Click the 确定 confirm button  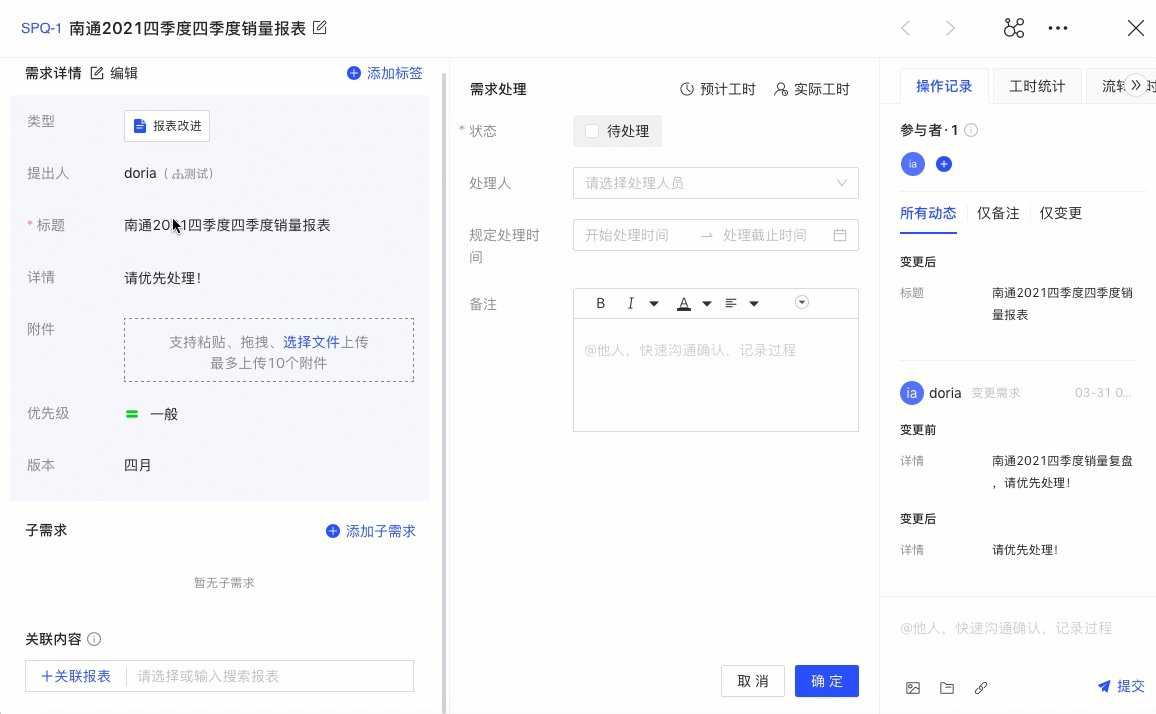(x=826, y=681)
